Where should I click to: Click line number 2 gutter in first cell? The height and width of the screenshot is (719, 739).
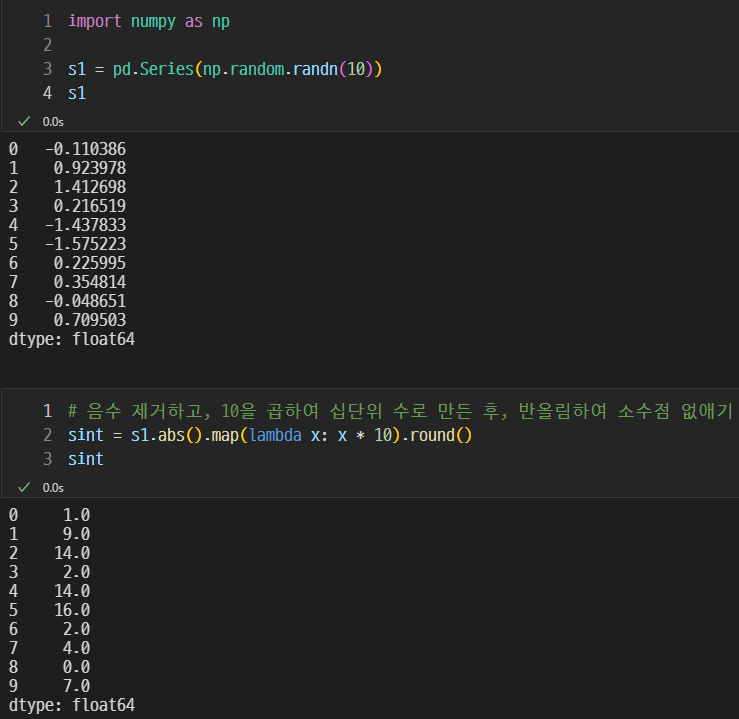coord(48,45)
